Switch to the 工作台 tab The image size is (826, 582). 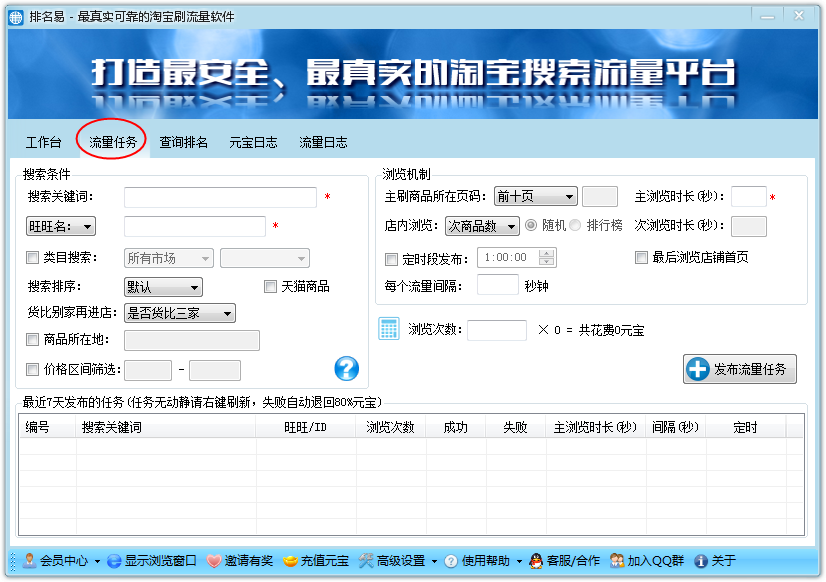[44, 142]
